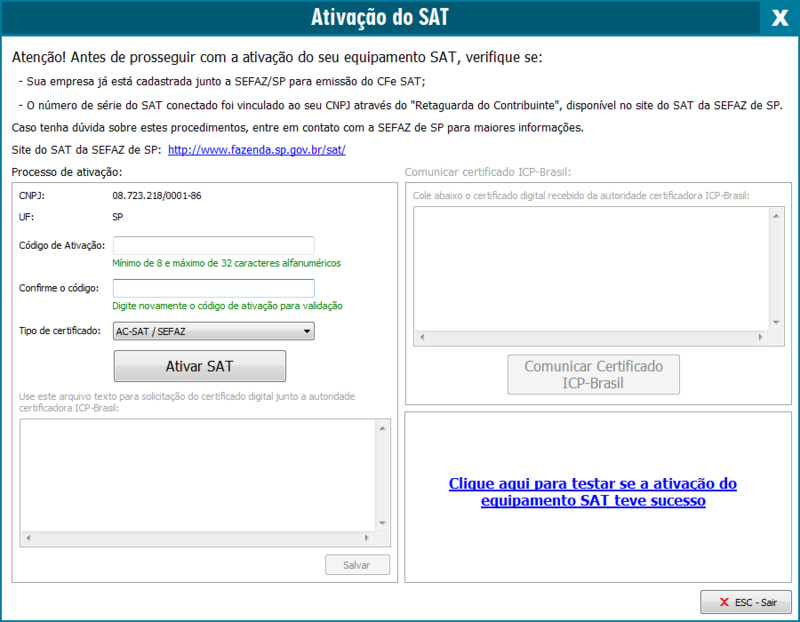
Task: Click Comunicar Certificado ICP-Brasil button
Action: (593, 375)
